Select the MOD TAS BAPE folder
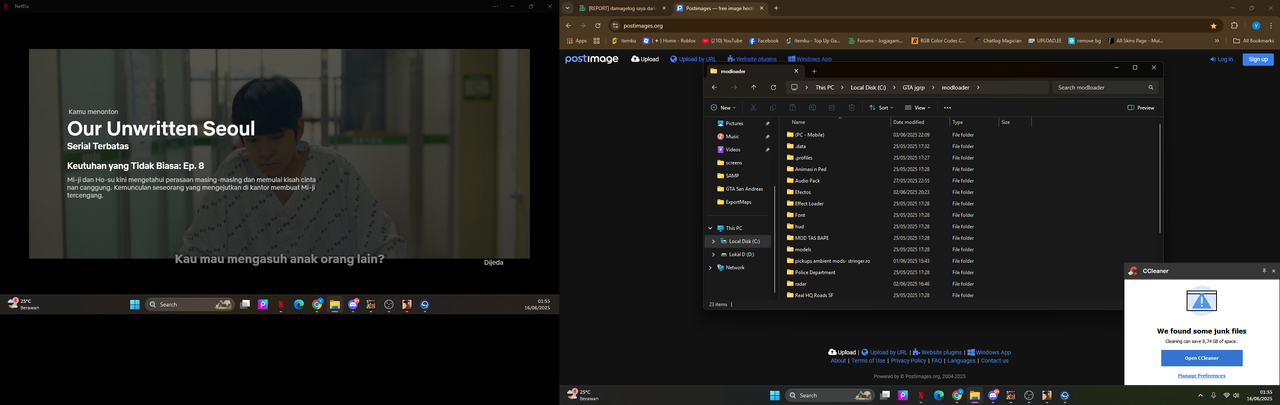 point(811,238)
